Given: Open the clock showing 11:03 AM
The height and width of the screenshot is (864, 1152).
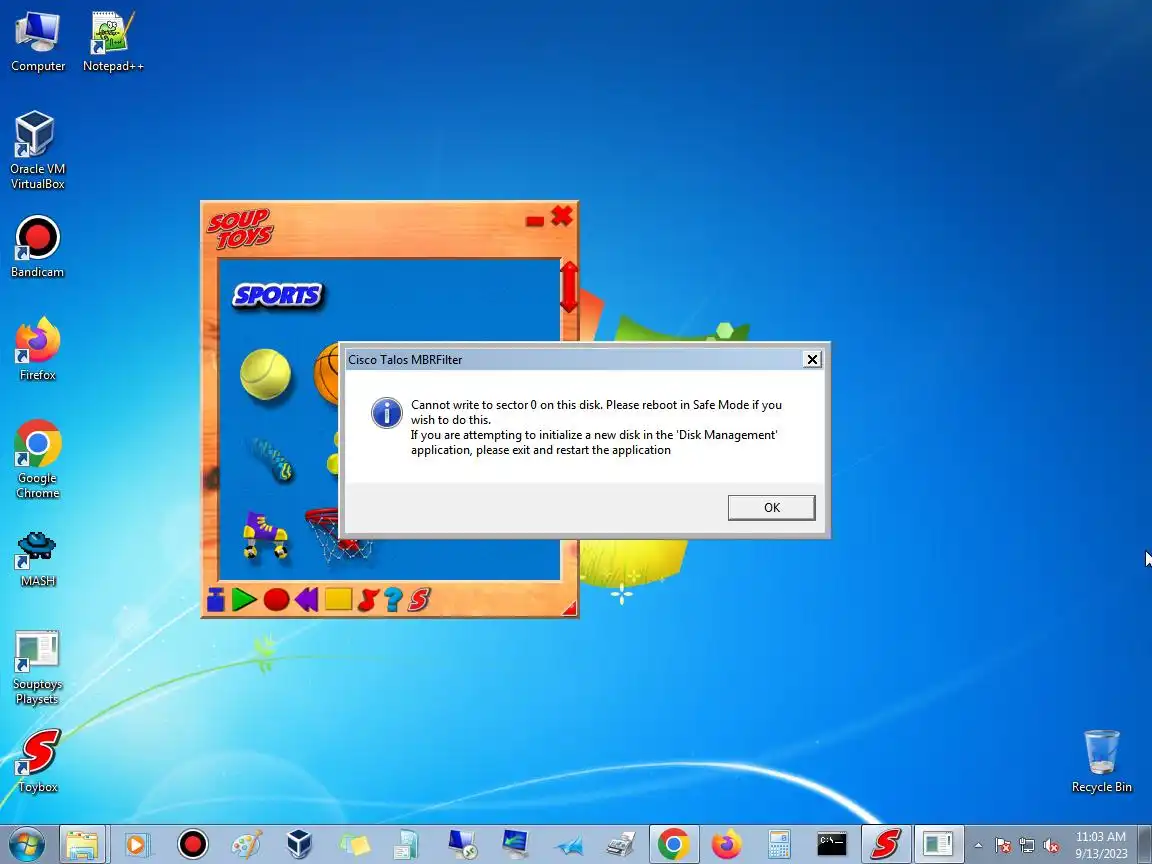Looking at the screenshot, I should (x=1101, y=845).
